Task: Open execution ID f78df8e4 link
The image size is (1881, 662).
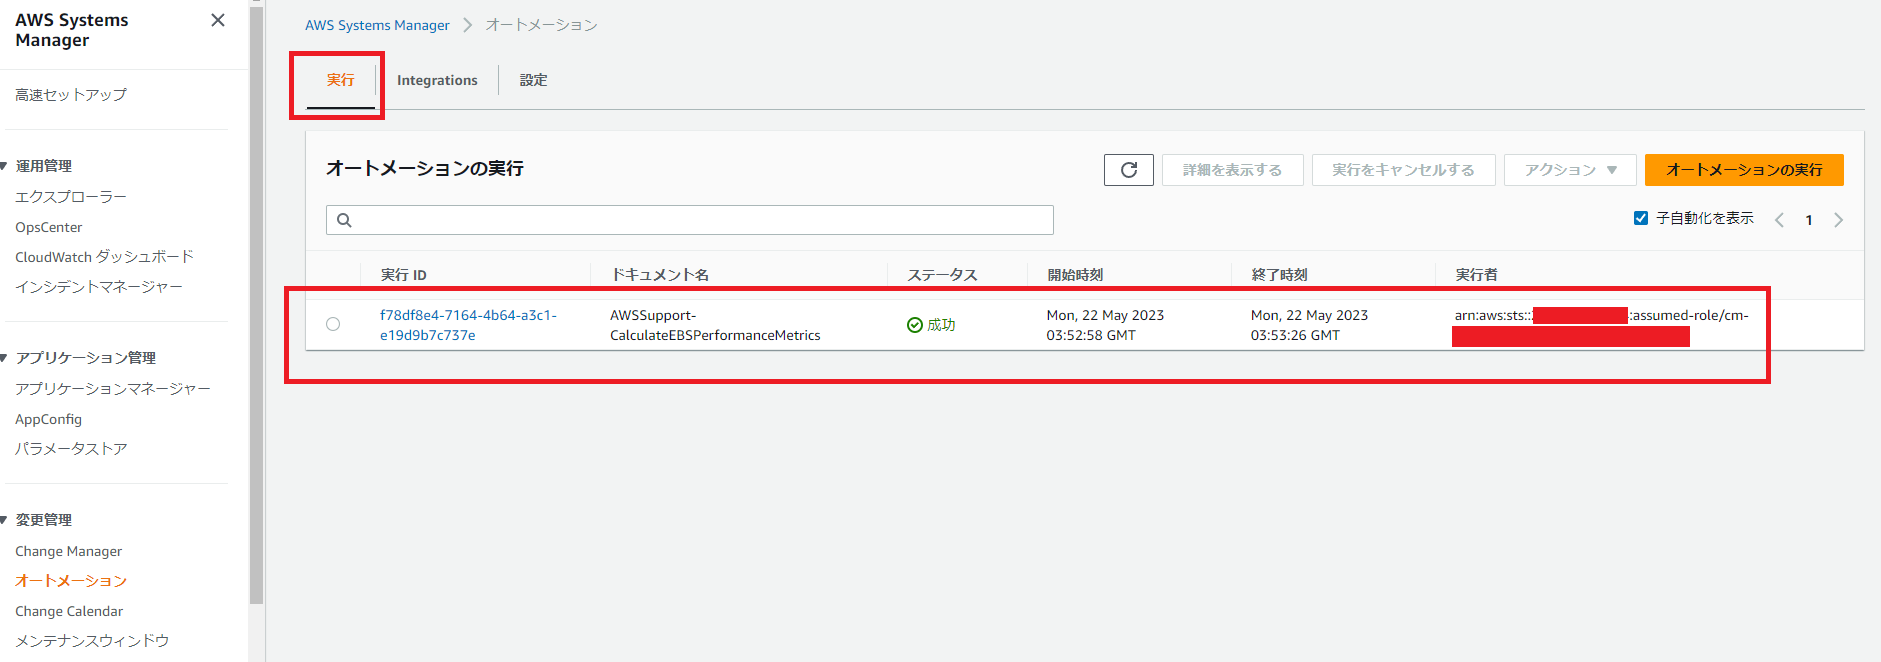Action: click(468, 325)
